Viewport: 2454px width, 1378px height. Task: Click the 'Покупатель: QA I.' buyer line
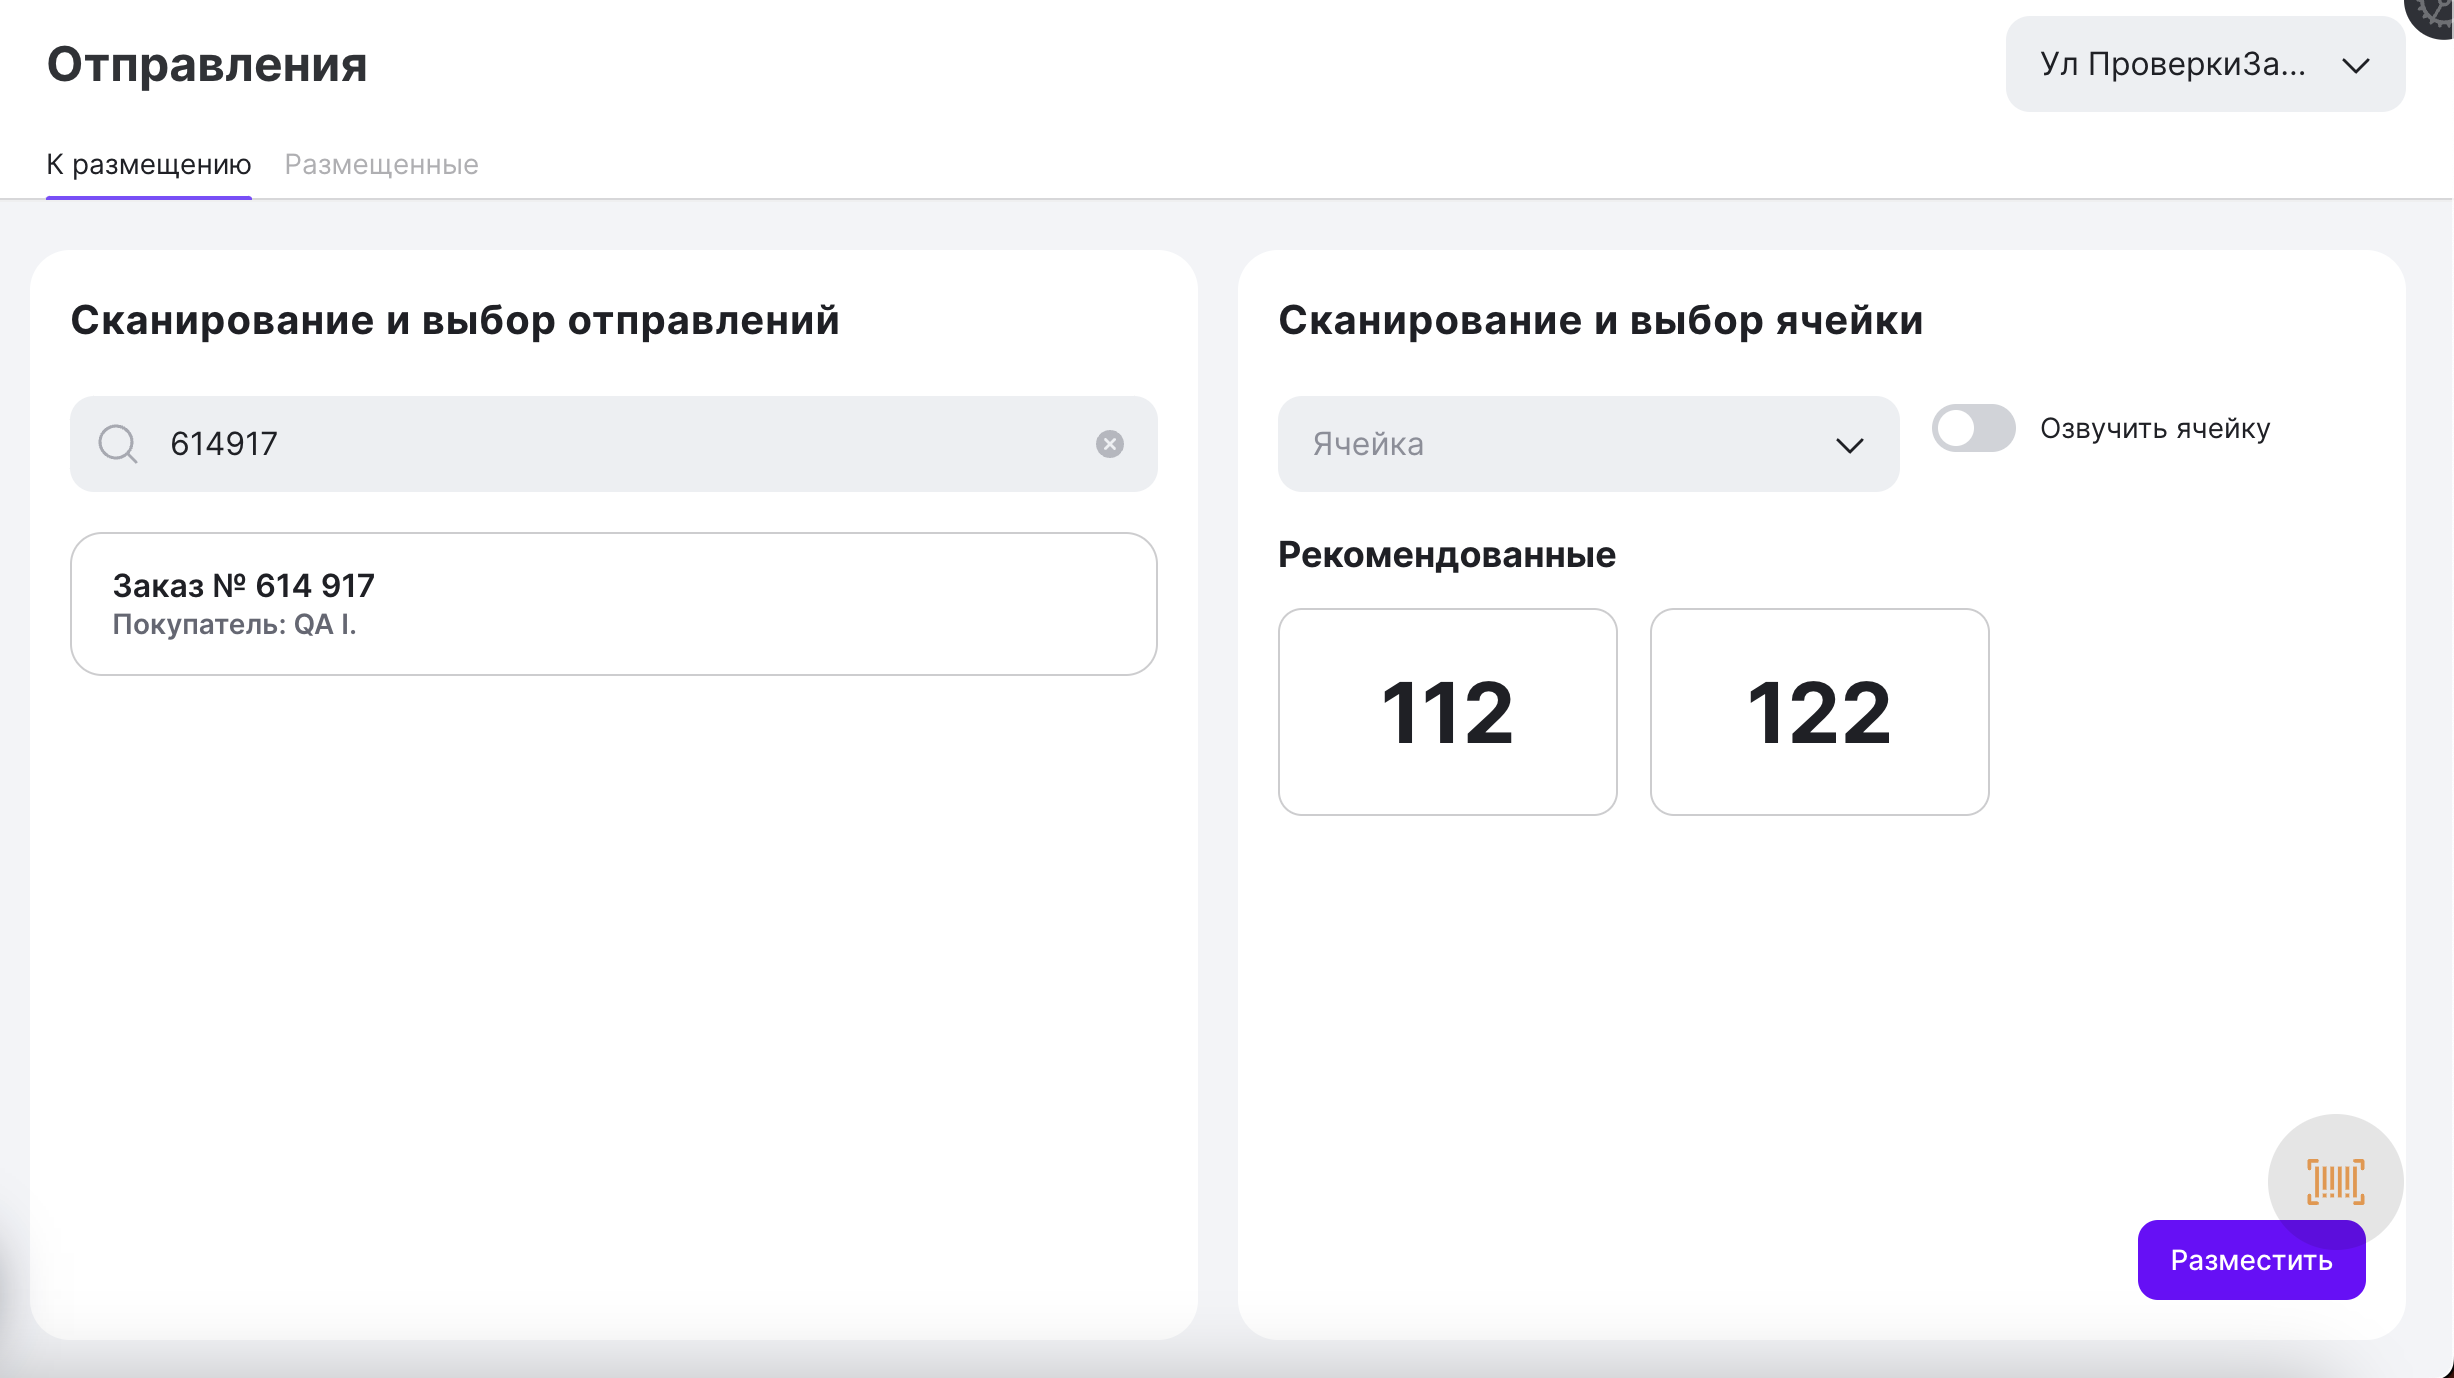tap(234, 625)
